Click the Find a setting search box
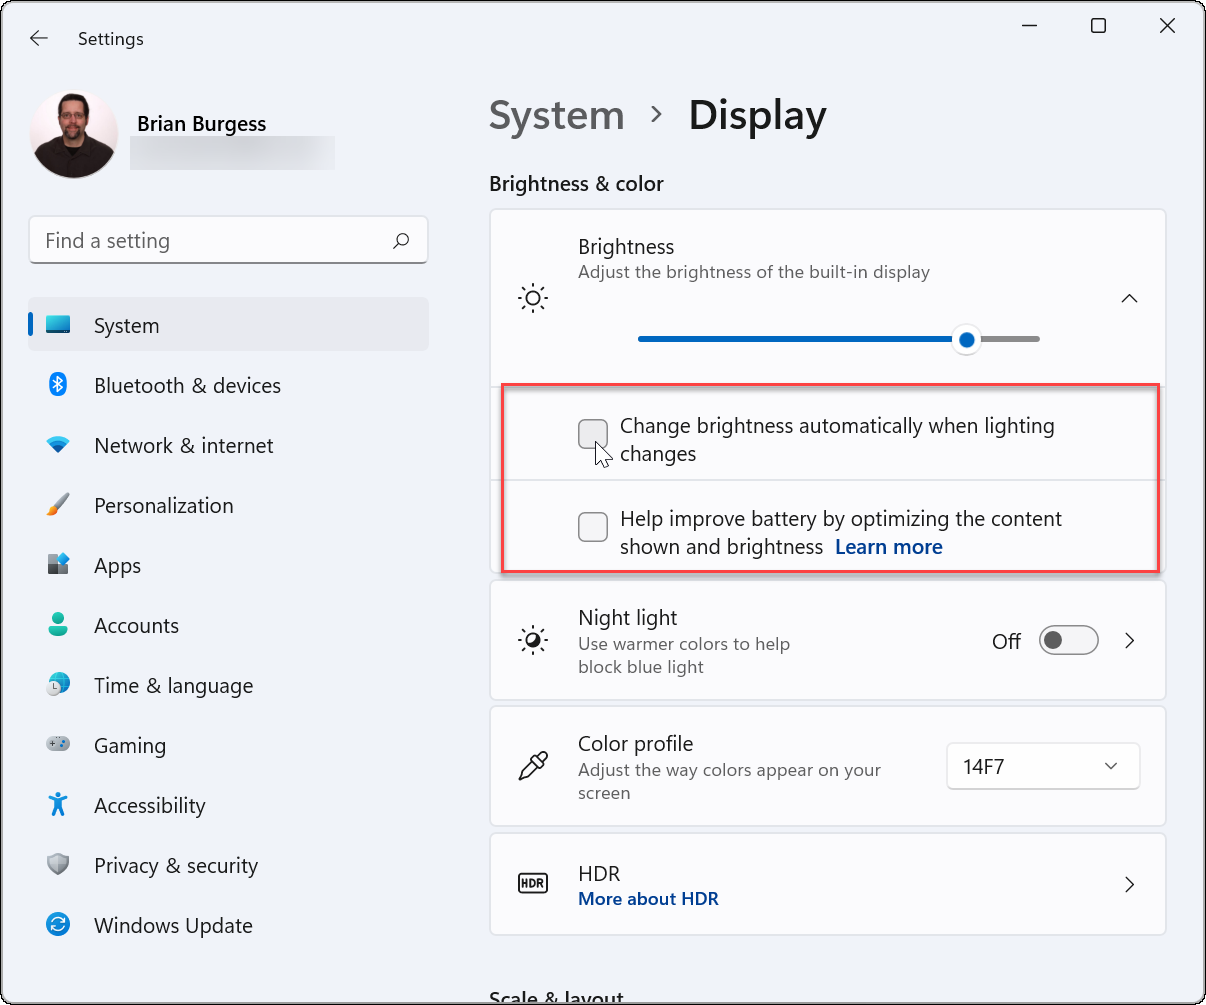 click(x=228, y=240)
